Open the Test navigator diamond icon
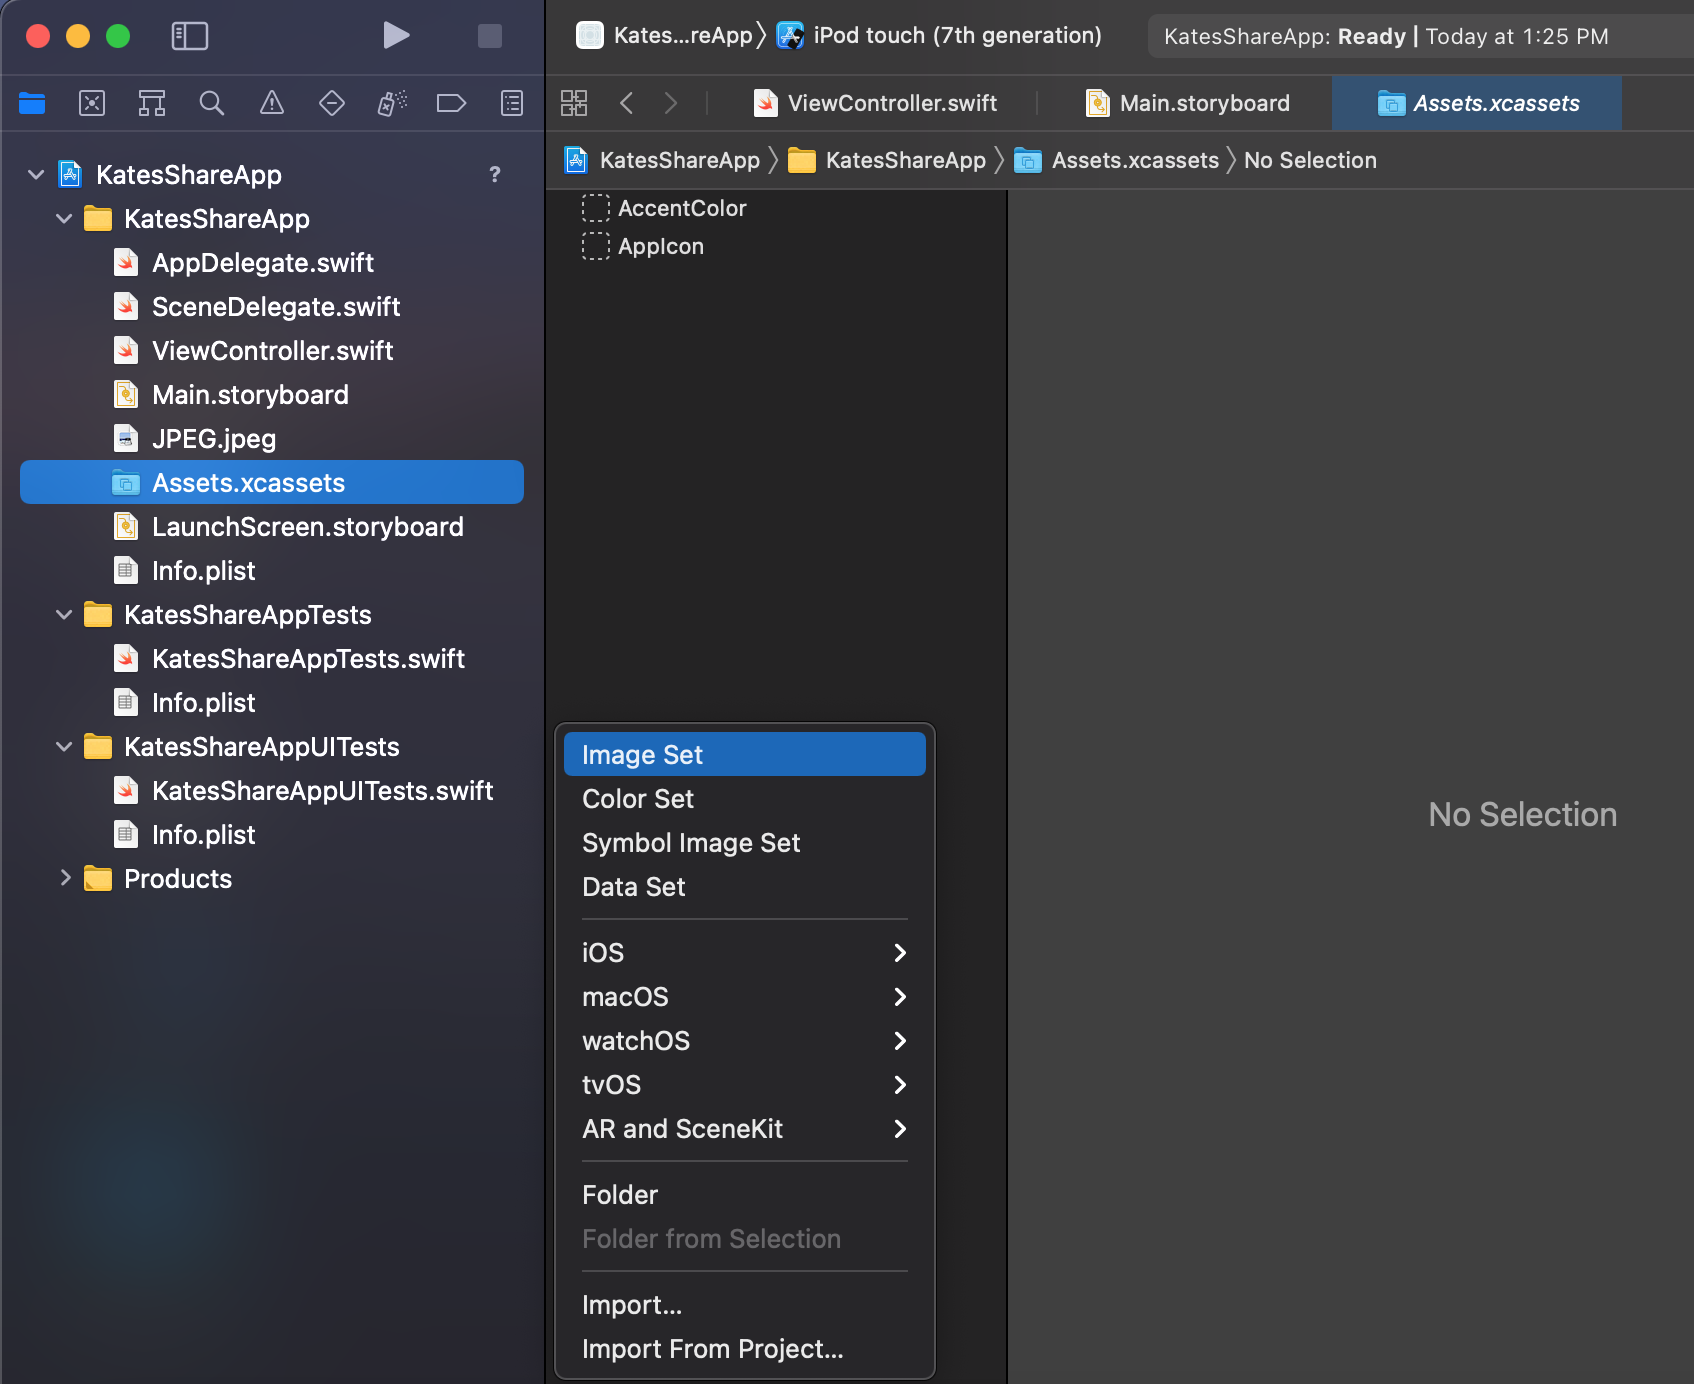Image resolution: width=1694 pixels, height=1384 pixels. pos(332,103)
